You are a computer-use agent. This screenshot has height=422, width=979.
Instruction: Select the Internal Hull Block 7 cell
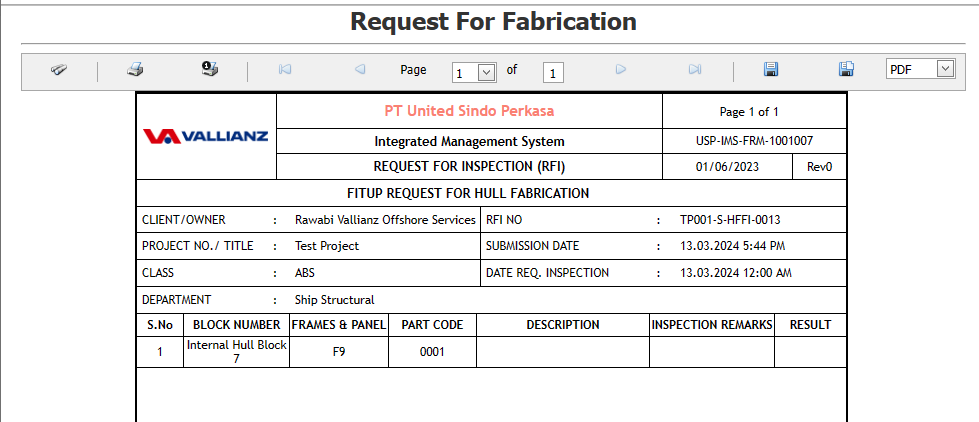click(x=236, y=351)
